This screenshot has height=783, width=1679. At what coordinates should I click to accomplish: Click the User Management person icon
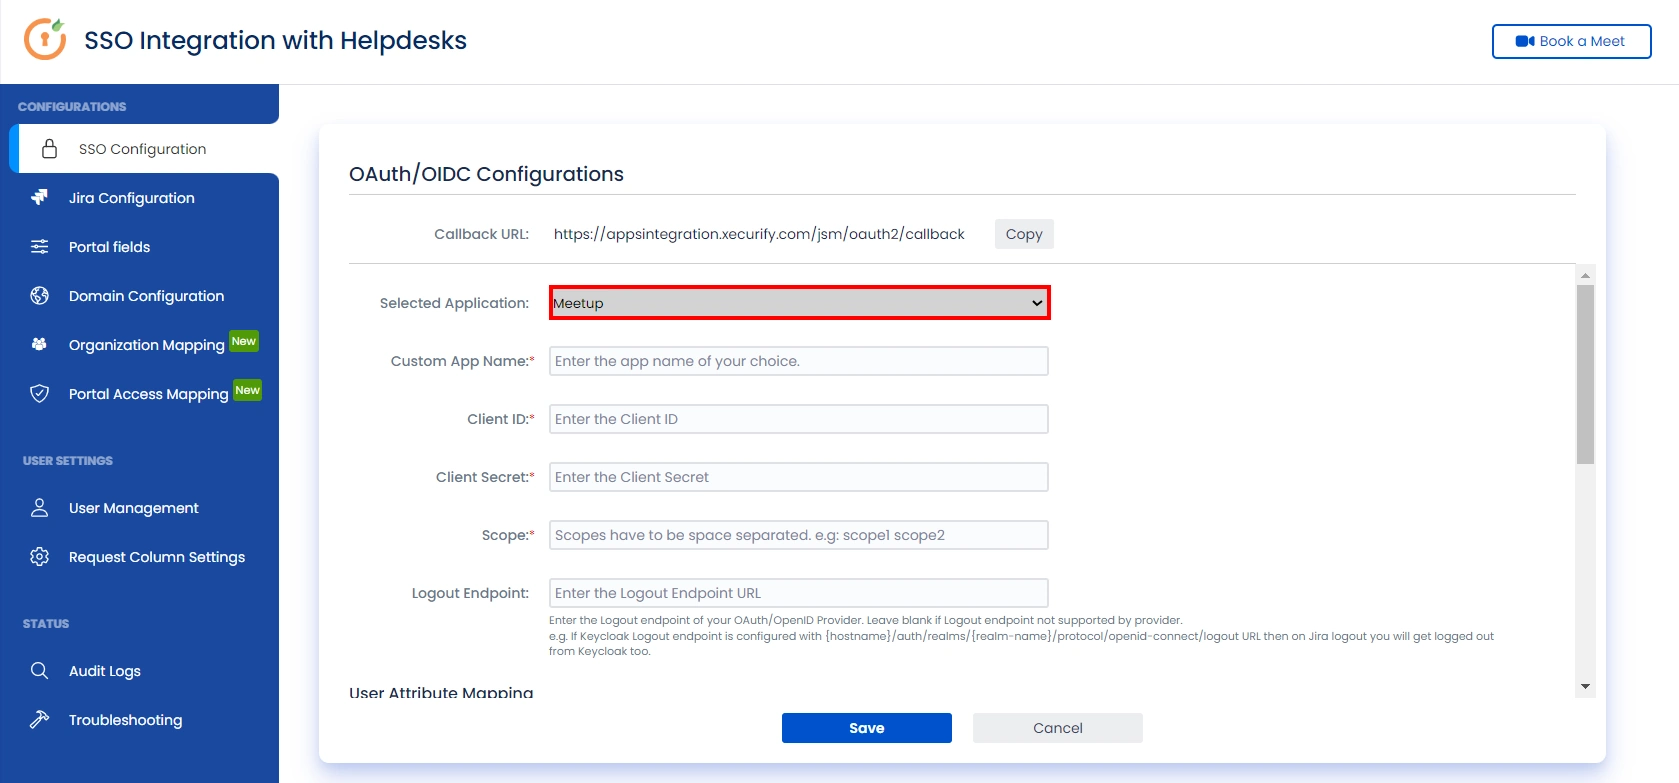(40, 508)
